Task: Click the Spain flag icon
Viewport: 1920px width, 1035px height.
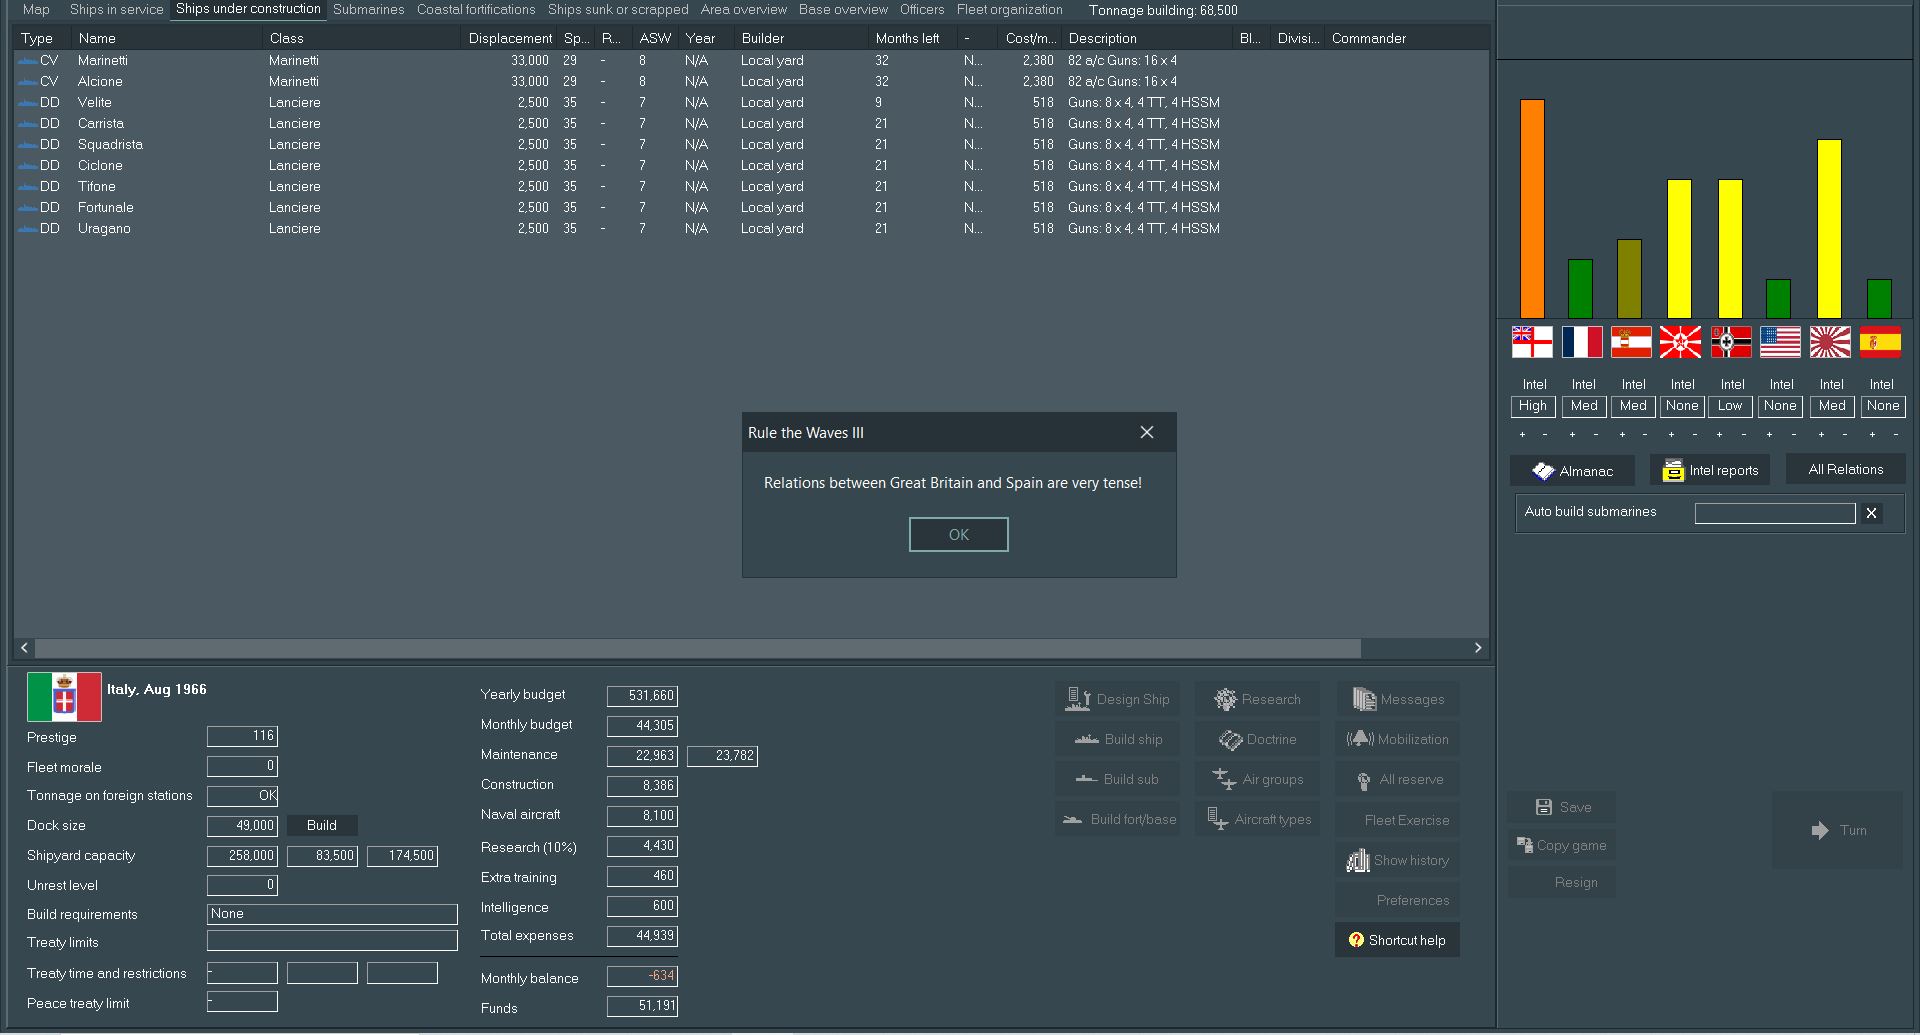Action: 1880,342
